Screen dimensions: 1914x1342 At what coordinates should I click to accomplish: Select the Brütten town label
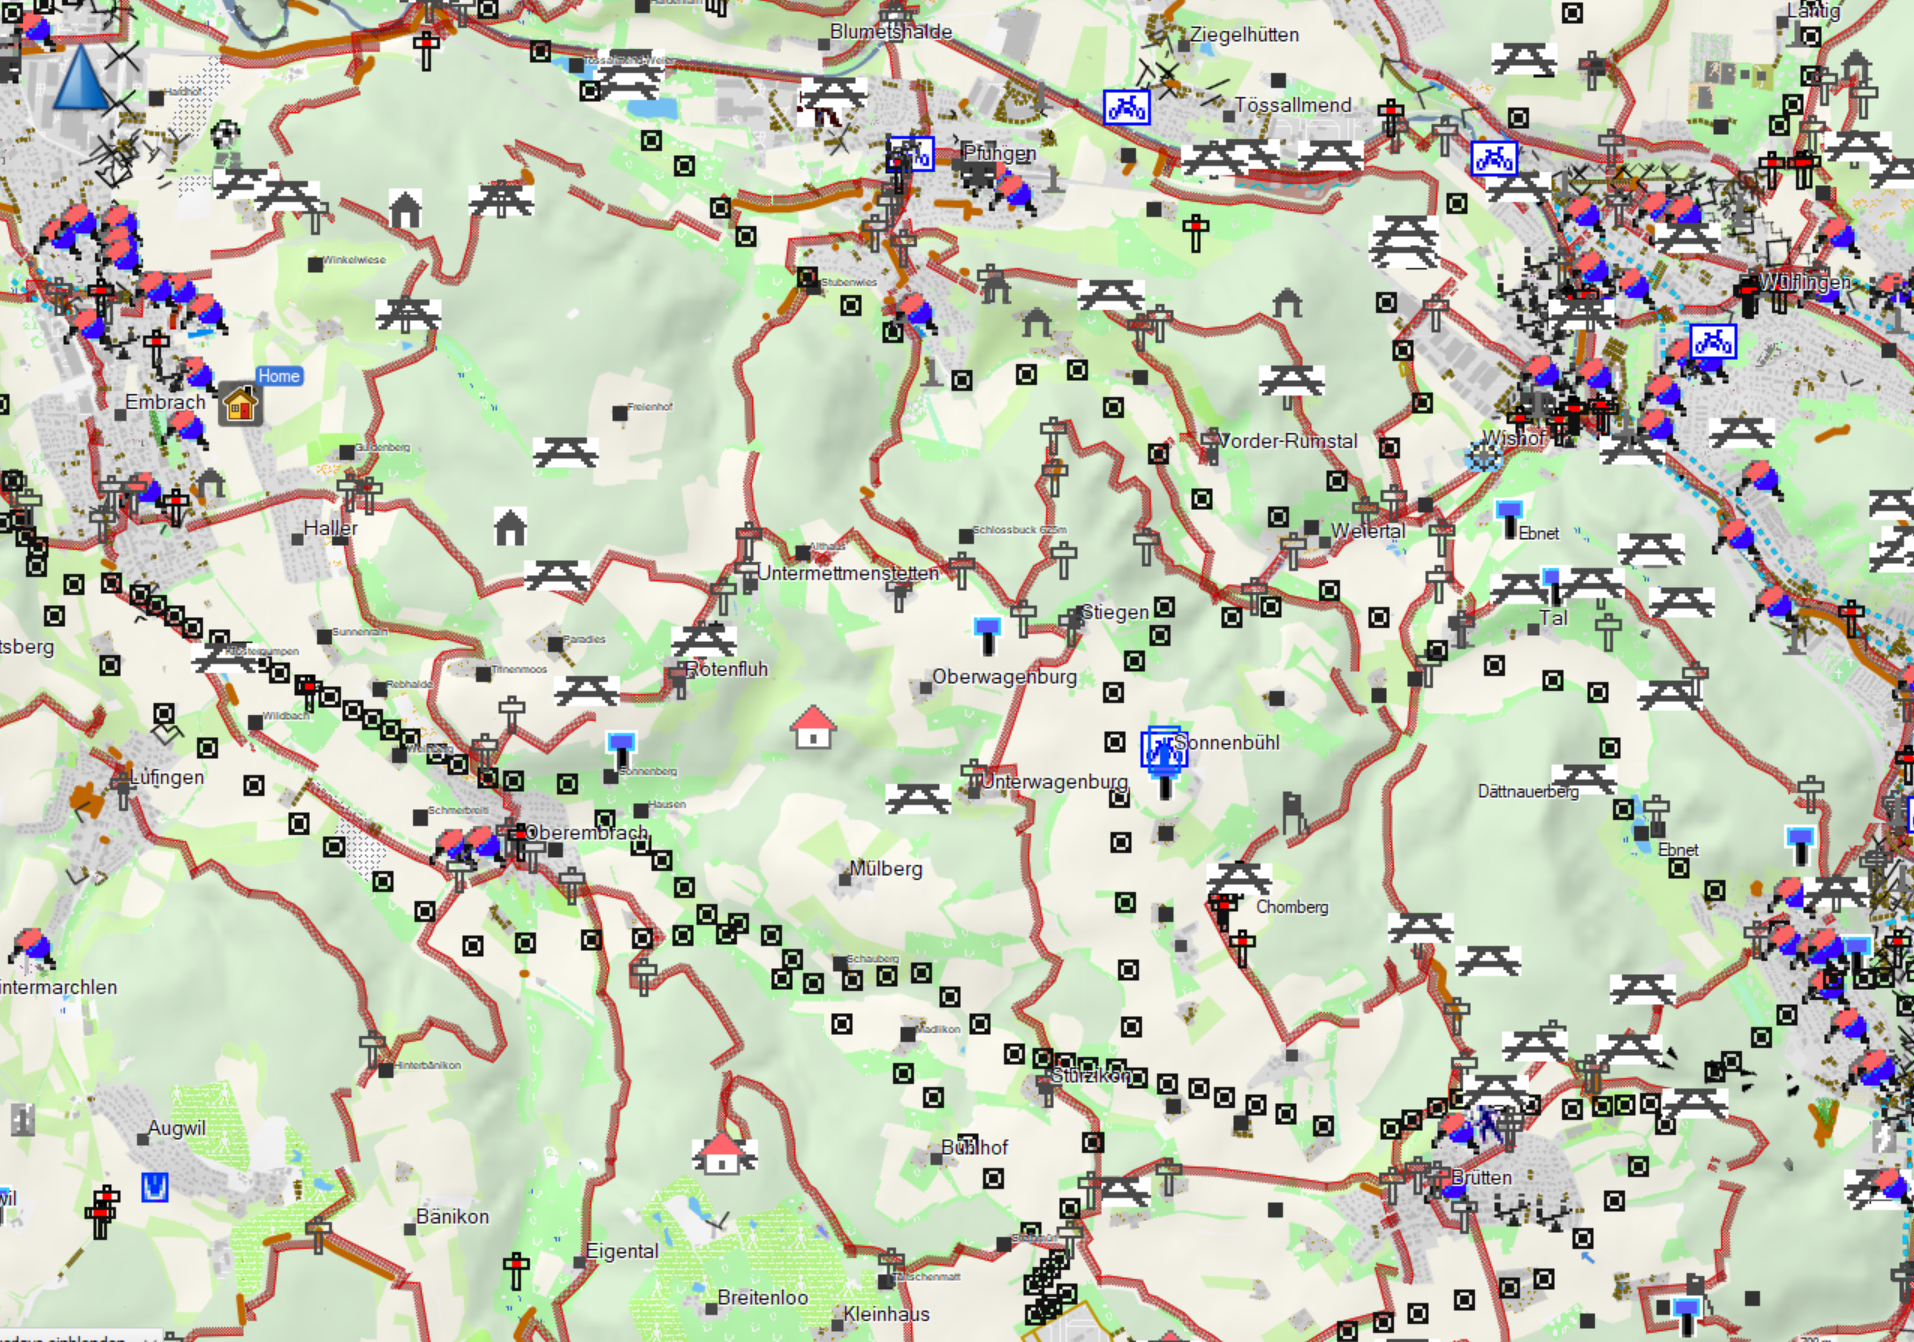pos(1481,1177)
